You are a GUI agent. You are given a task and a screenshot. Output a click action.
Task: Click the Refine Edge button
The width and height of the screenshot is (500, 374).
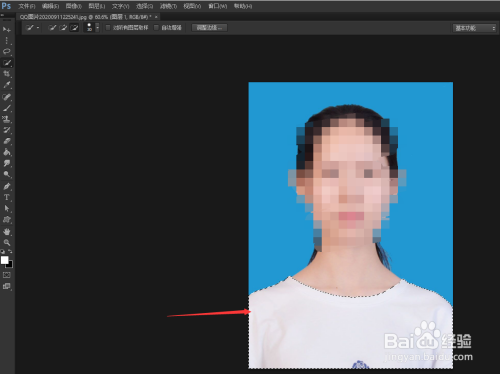tap(209, 28)
